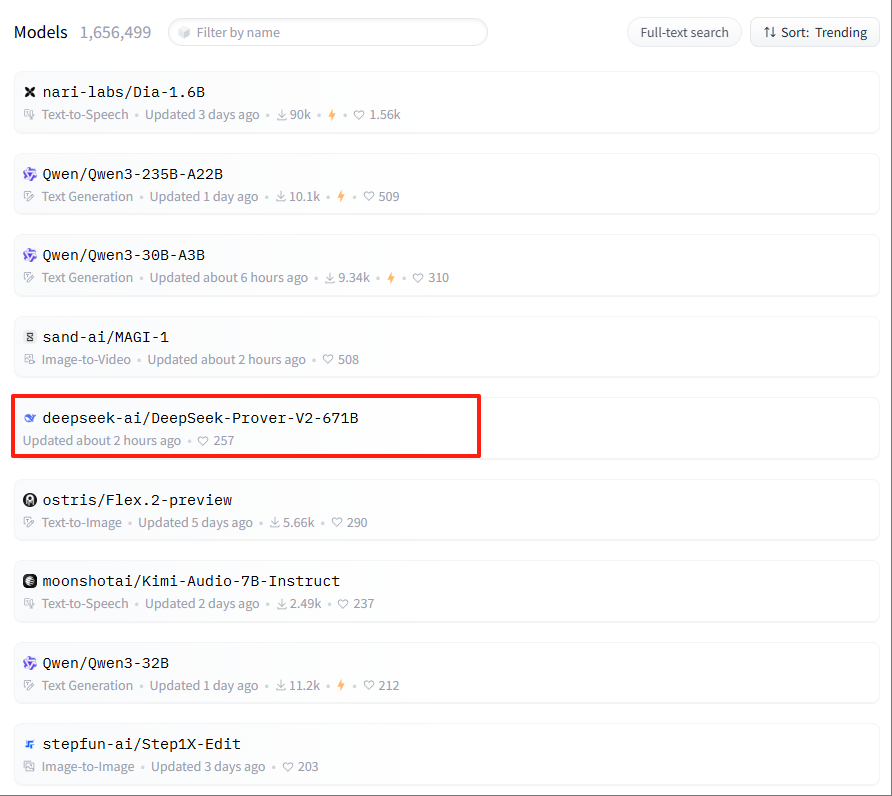Click the heart icon on nari-labs/Dia-1.6B

point(359,115)
